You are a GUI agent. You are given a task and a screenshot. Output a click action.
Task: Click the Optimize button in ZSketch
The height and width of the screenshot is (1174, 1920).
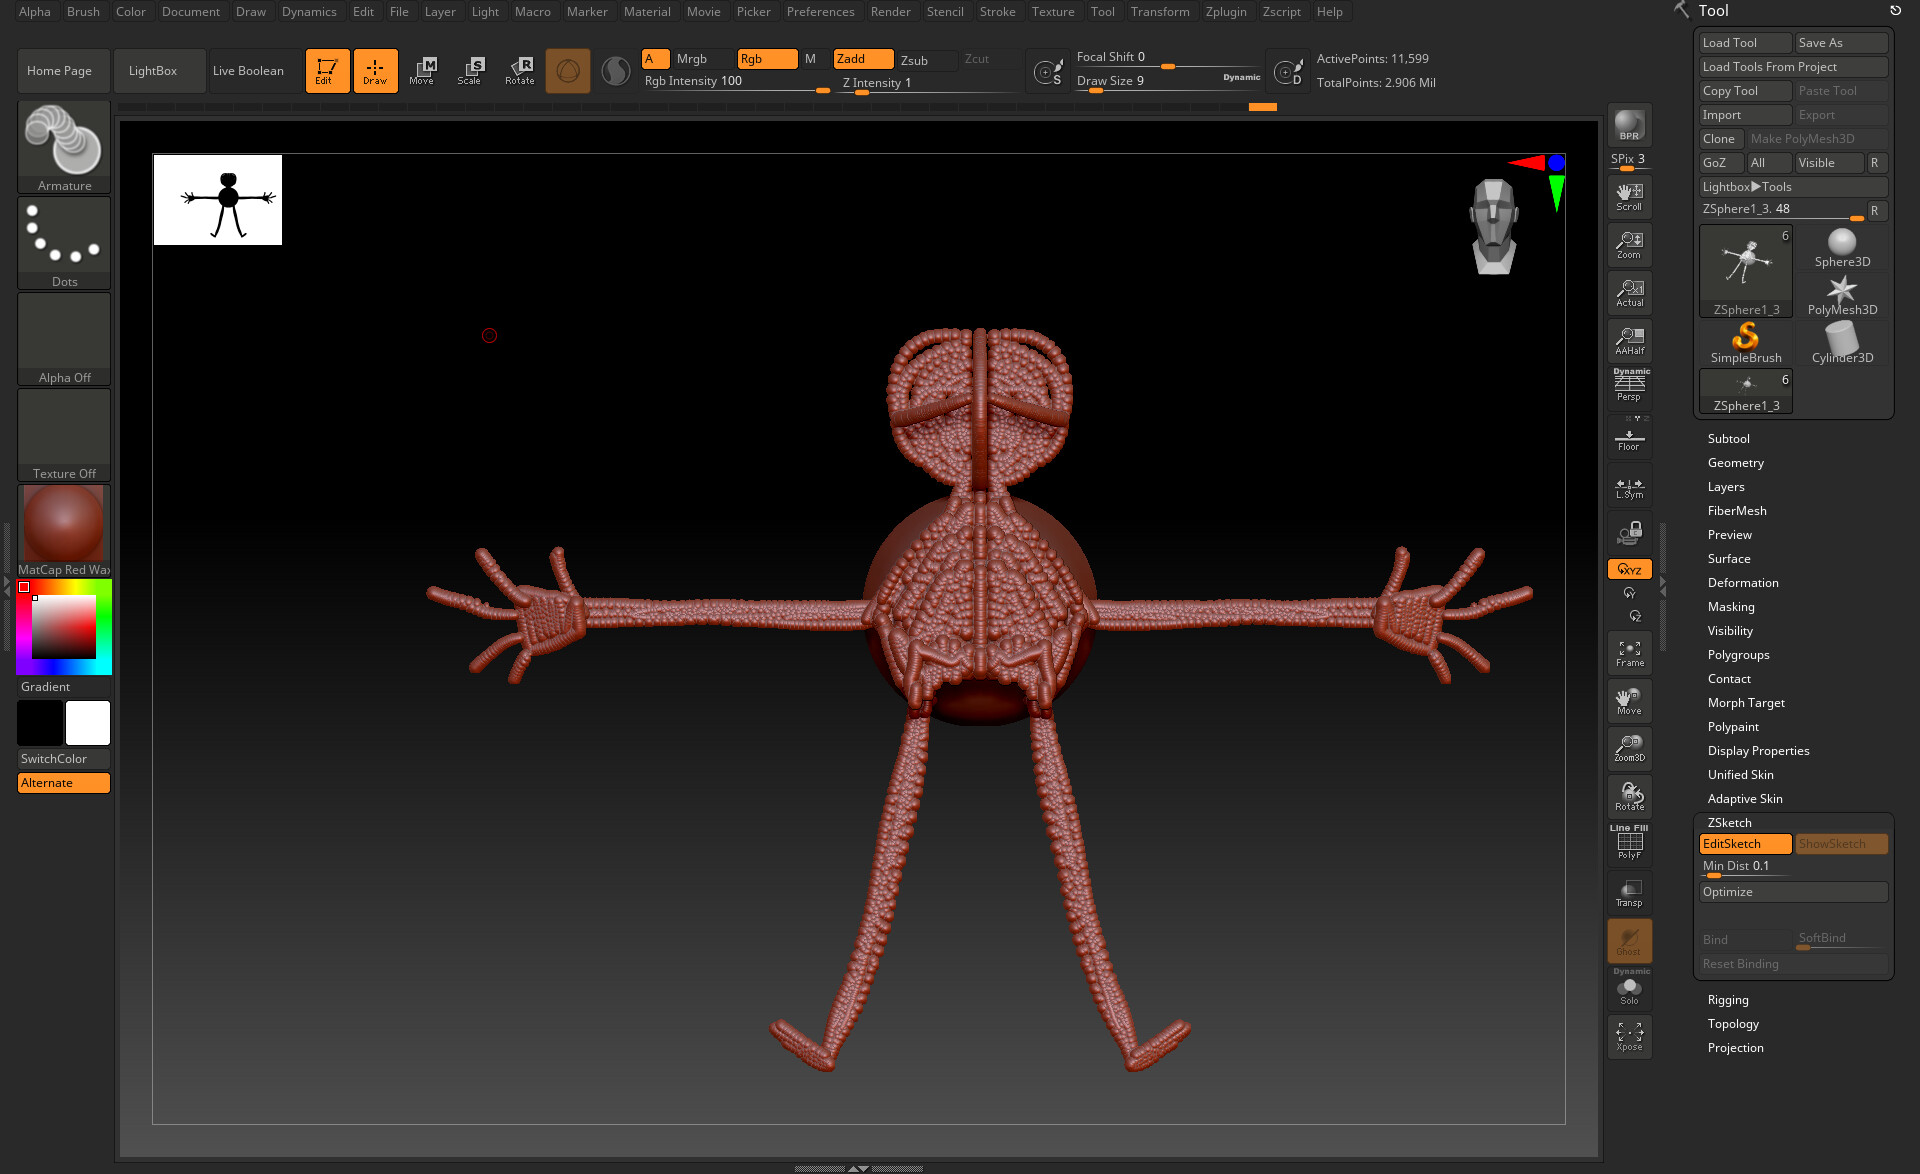coord(1793,892)
